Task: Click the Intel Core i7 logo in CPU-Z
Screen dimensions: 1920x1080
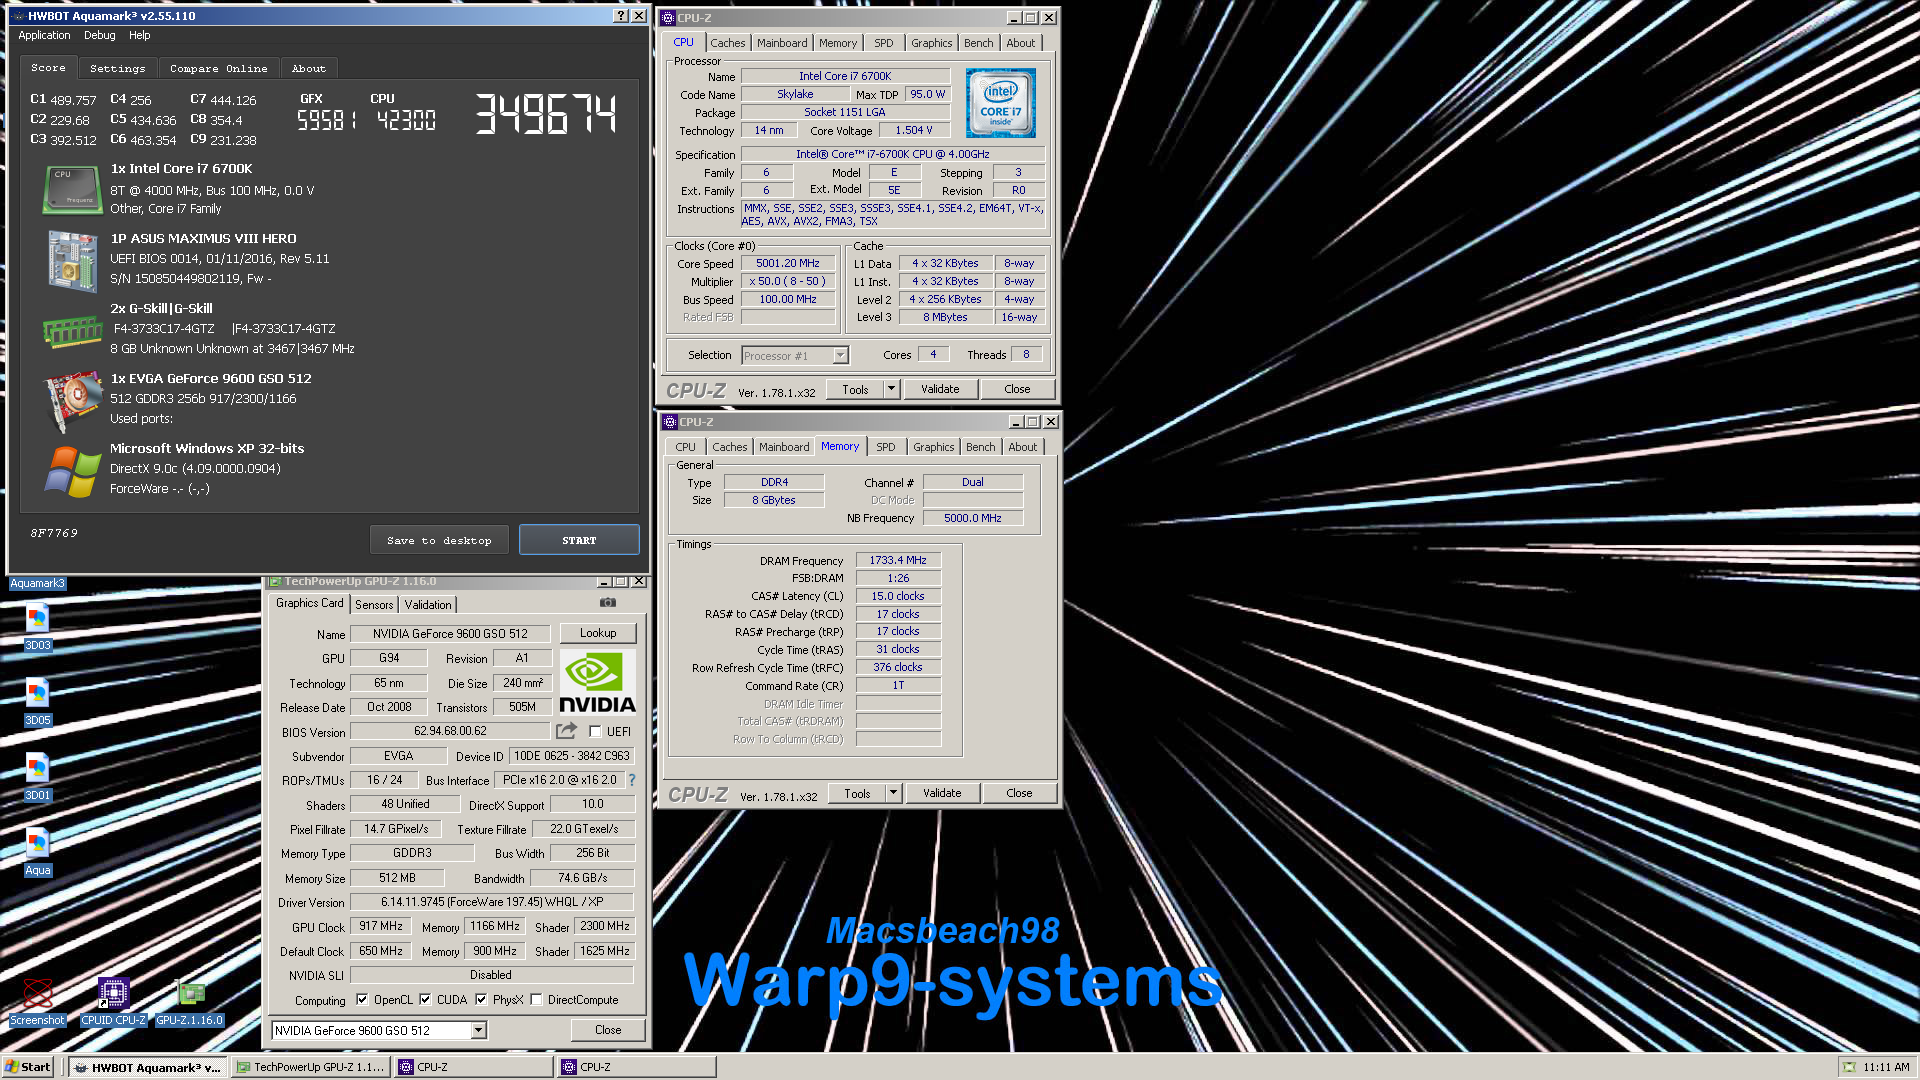Action: [x=1000, y=103]
